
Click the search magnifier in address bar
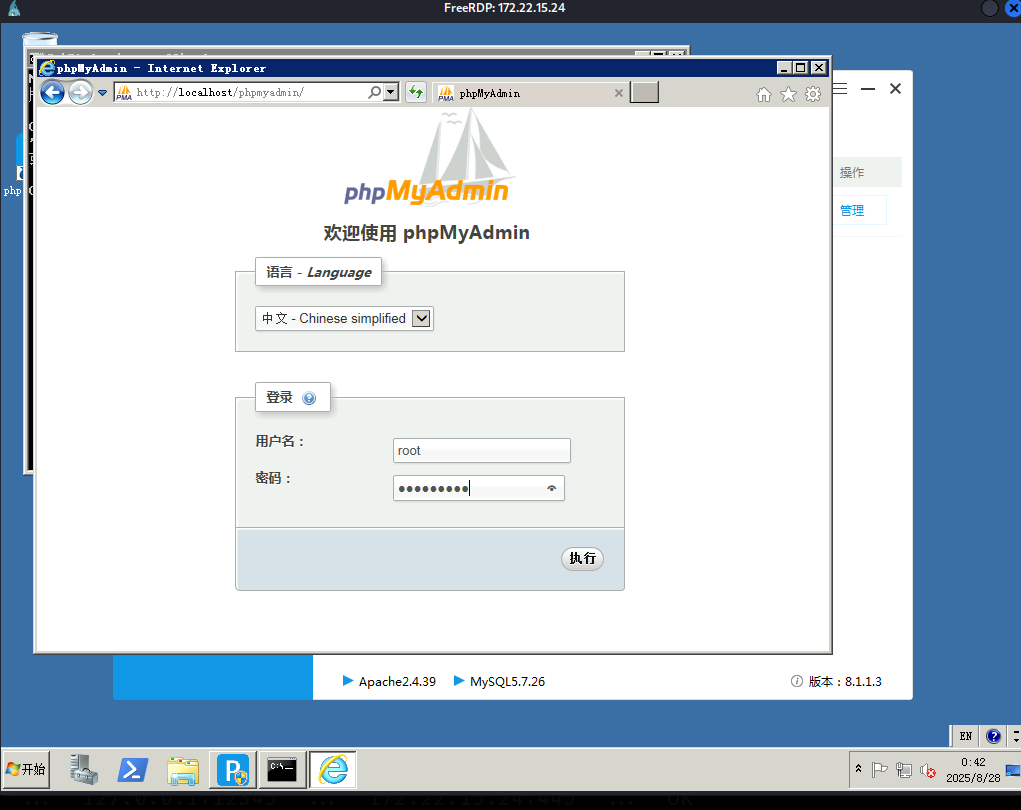pyautogui.click(x=374, y=92)
